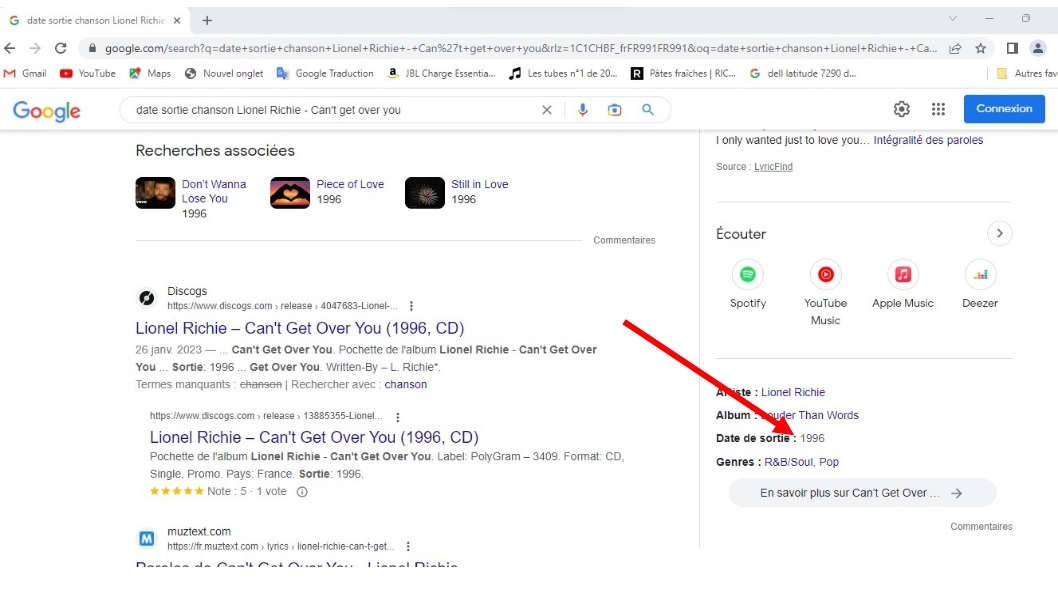
Task: Open the Nouvel onglet bookmark
Action: [x=224, y=74]
